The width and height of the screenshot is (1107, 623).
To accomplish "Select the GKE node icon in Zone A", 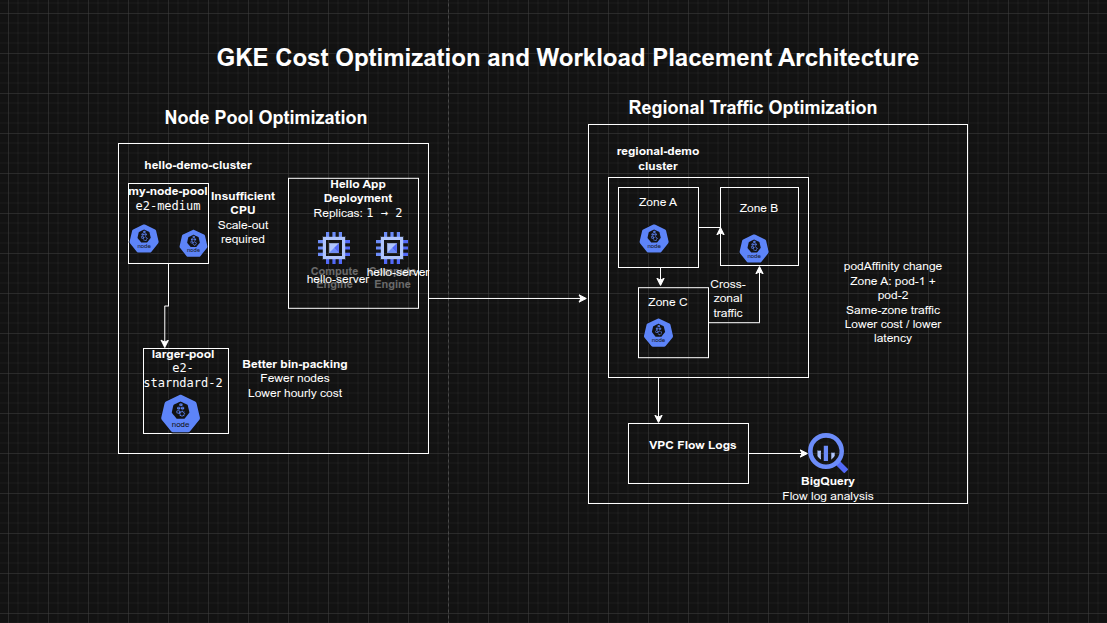I will point(656,239).
